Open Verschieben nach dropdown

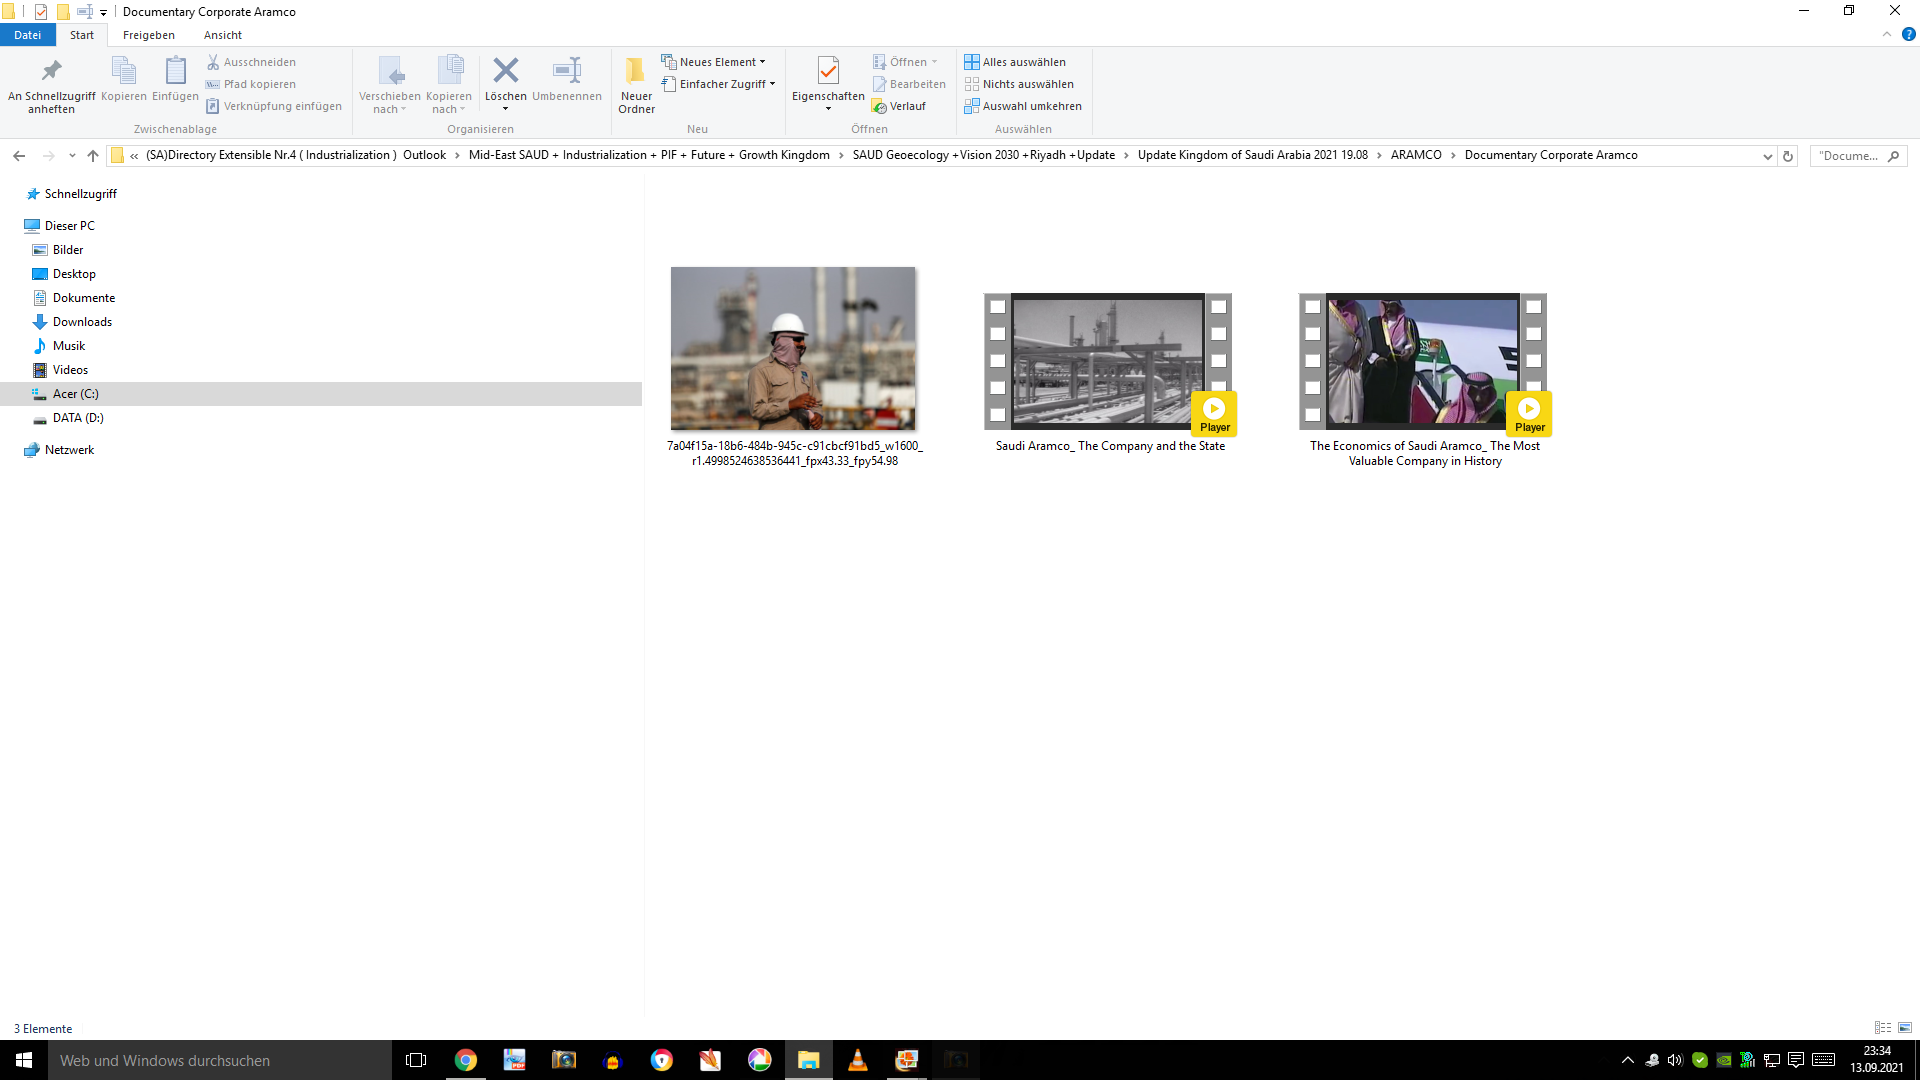389,85
